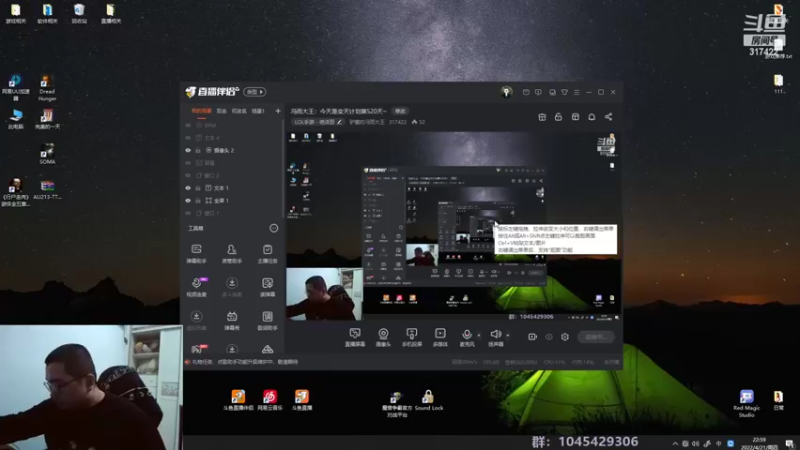800x450 pixels.
Task: Switch mode using pill next to logo
Action: pyautogui.click(x=255, y=92)
